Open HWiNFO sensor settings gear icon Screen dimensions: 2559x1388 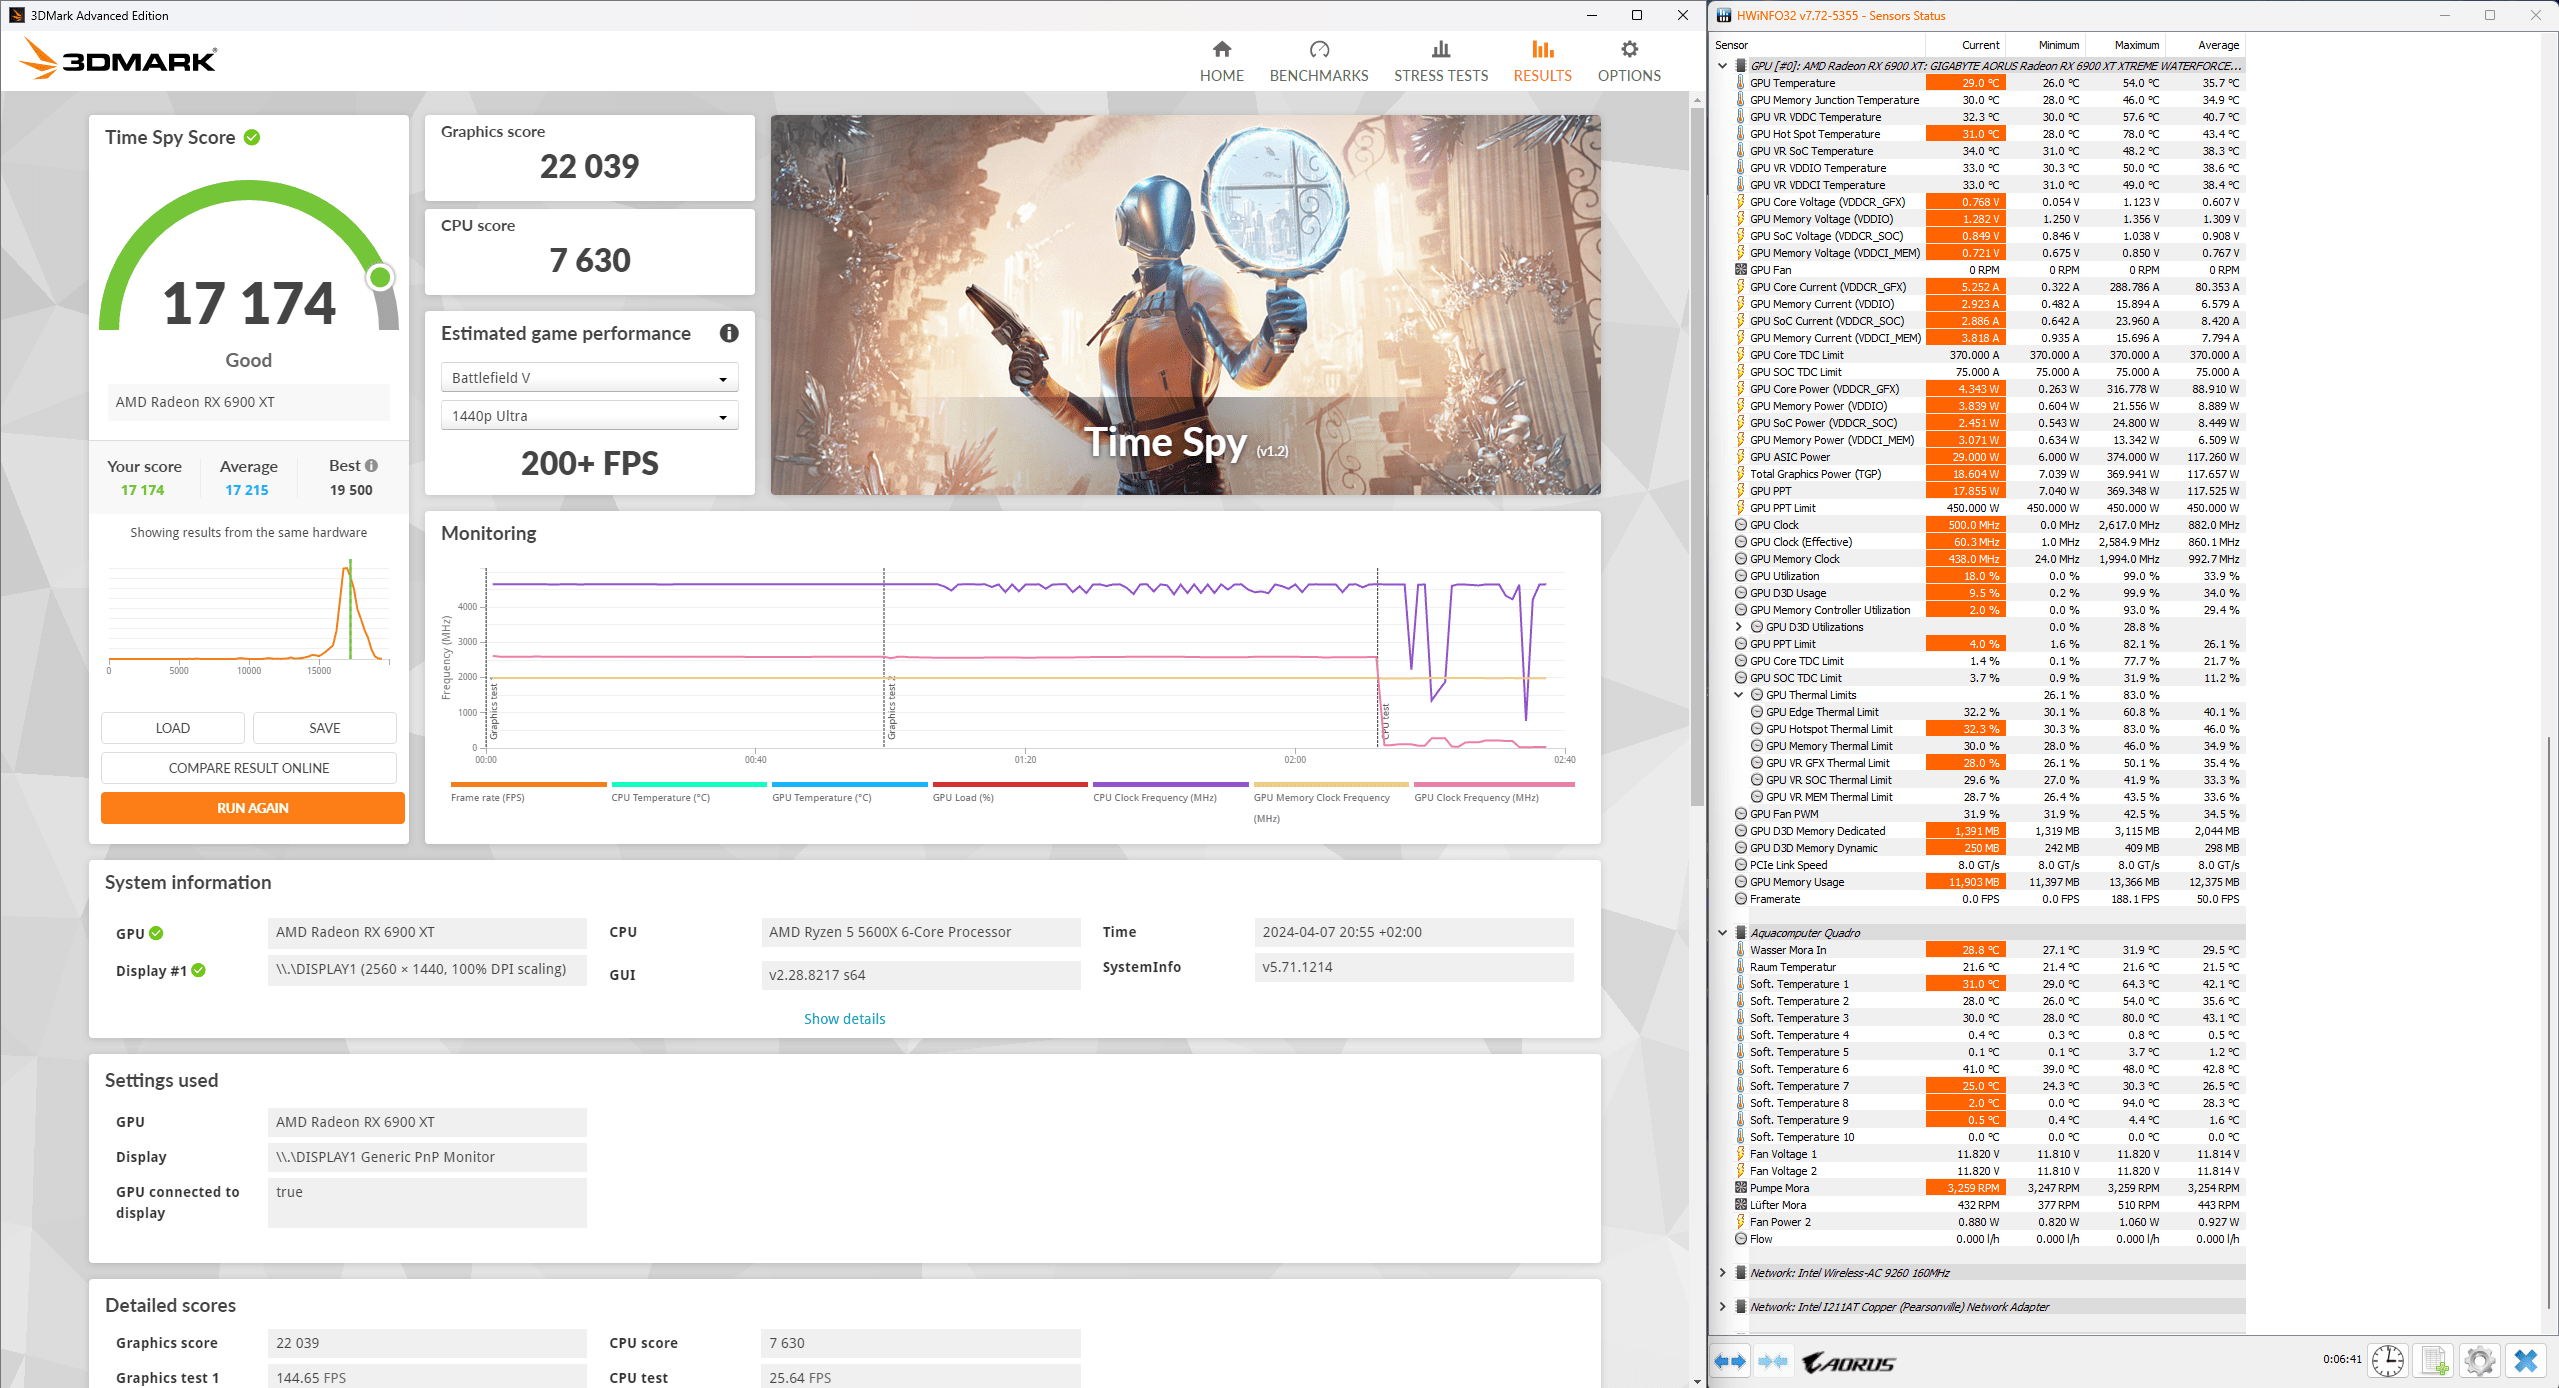tap(2479, 1361)
